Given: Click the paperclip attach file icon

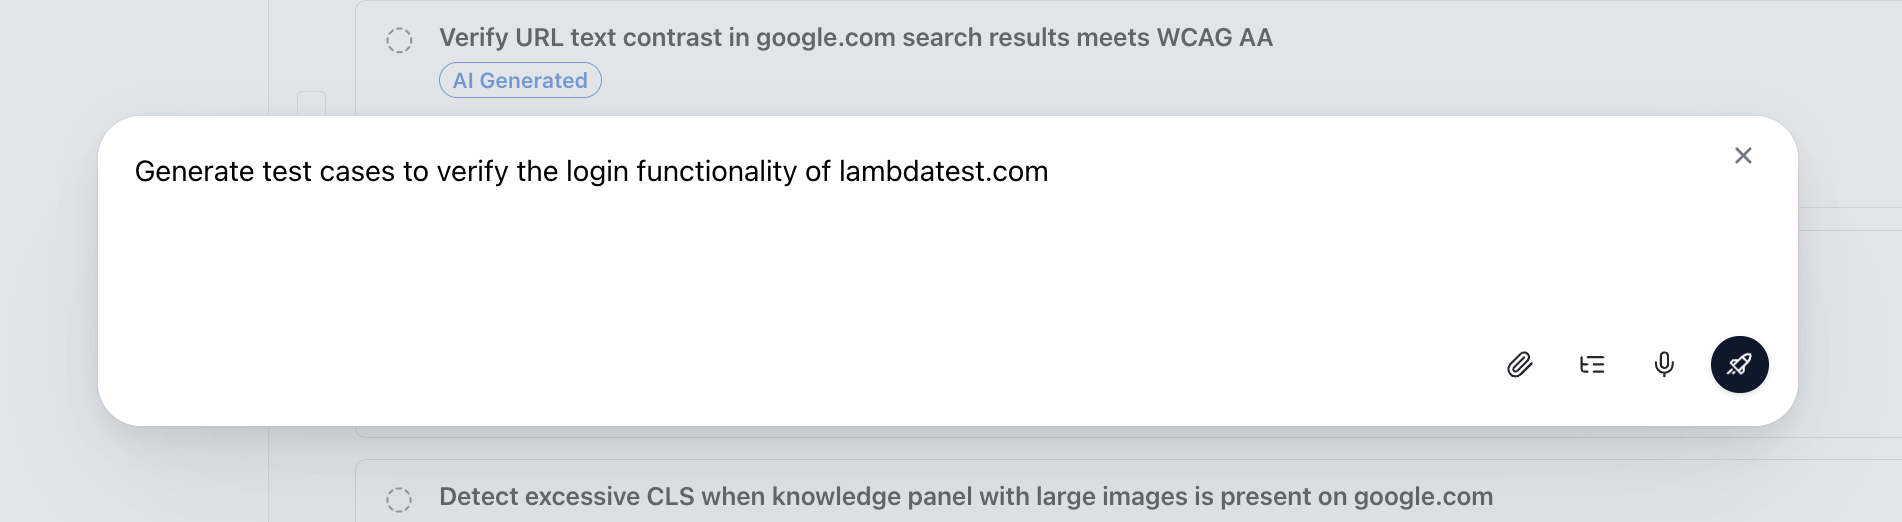Looking at the screenshot, I should point(1519,365).
